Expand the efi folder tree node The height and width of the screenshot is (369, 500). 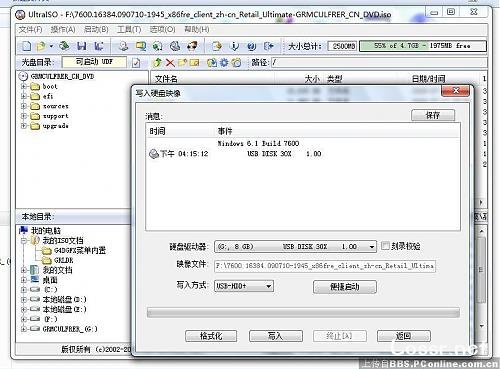[x=23, y=96]
